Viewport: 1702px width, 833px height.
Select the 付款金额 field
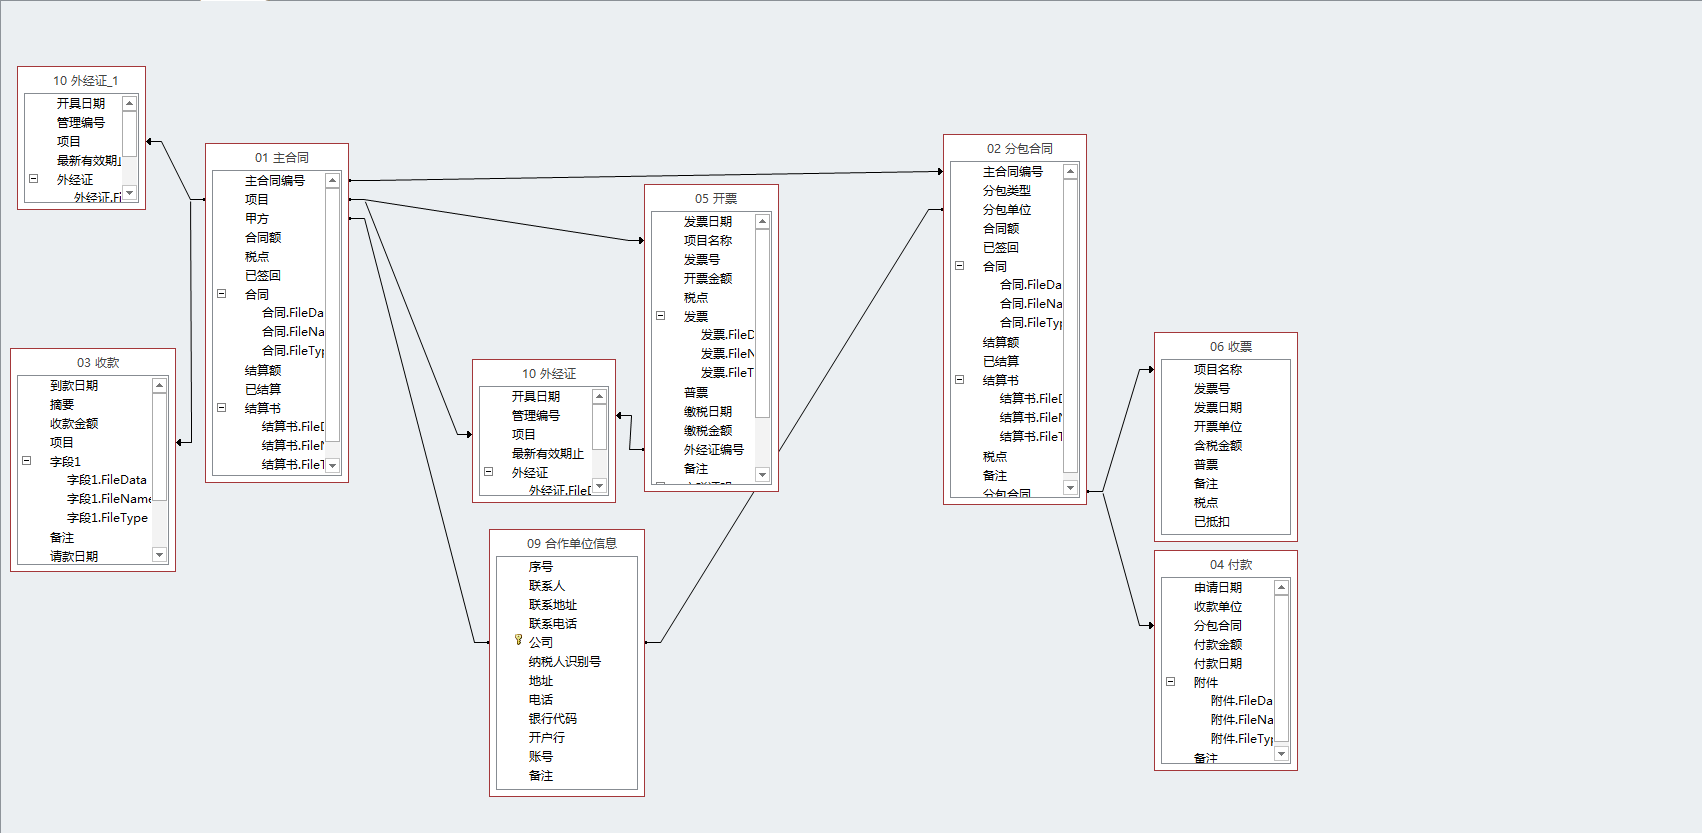pos(1218,644)
